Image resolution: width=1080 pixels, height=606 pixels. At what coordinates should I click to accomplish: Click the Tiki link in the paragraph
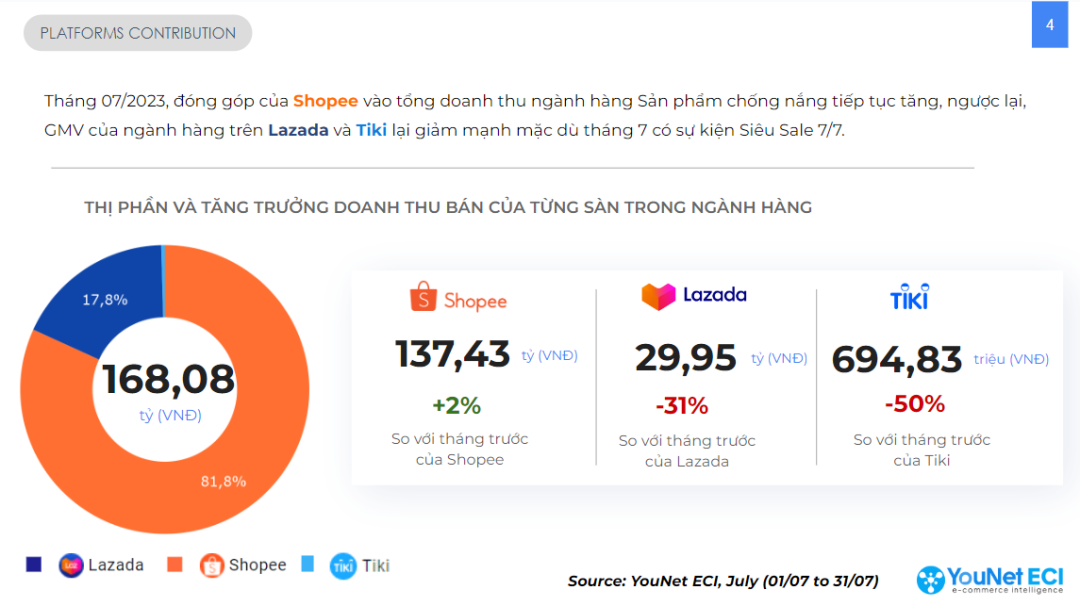(372, 130)
